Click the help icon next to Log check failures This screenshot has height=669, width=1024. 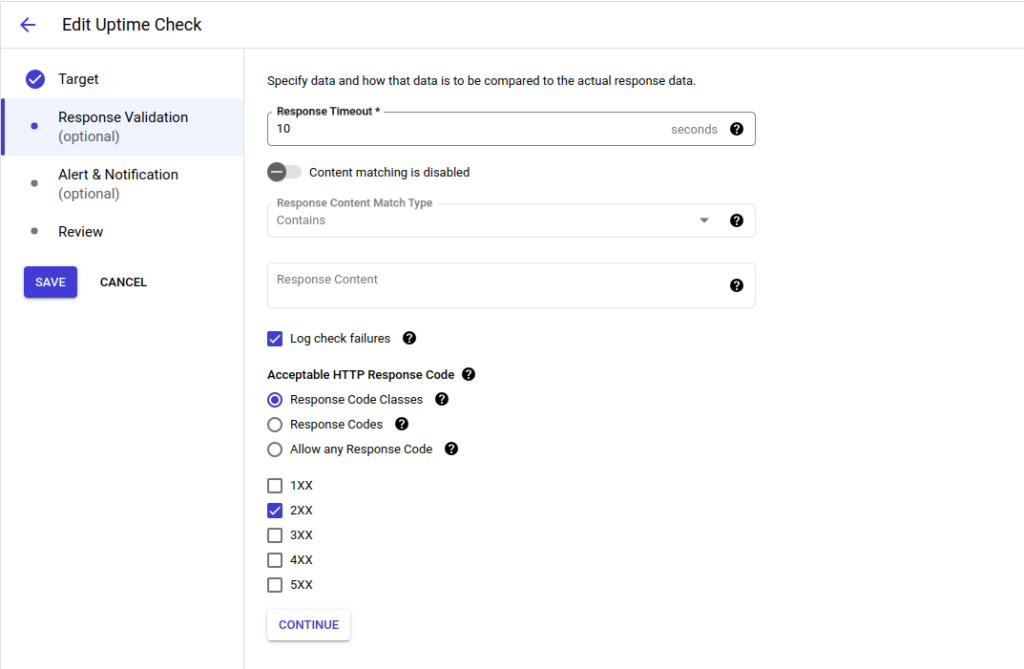click(409, 338)
